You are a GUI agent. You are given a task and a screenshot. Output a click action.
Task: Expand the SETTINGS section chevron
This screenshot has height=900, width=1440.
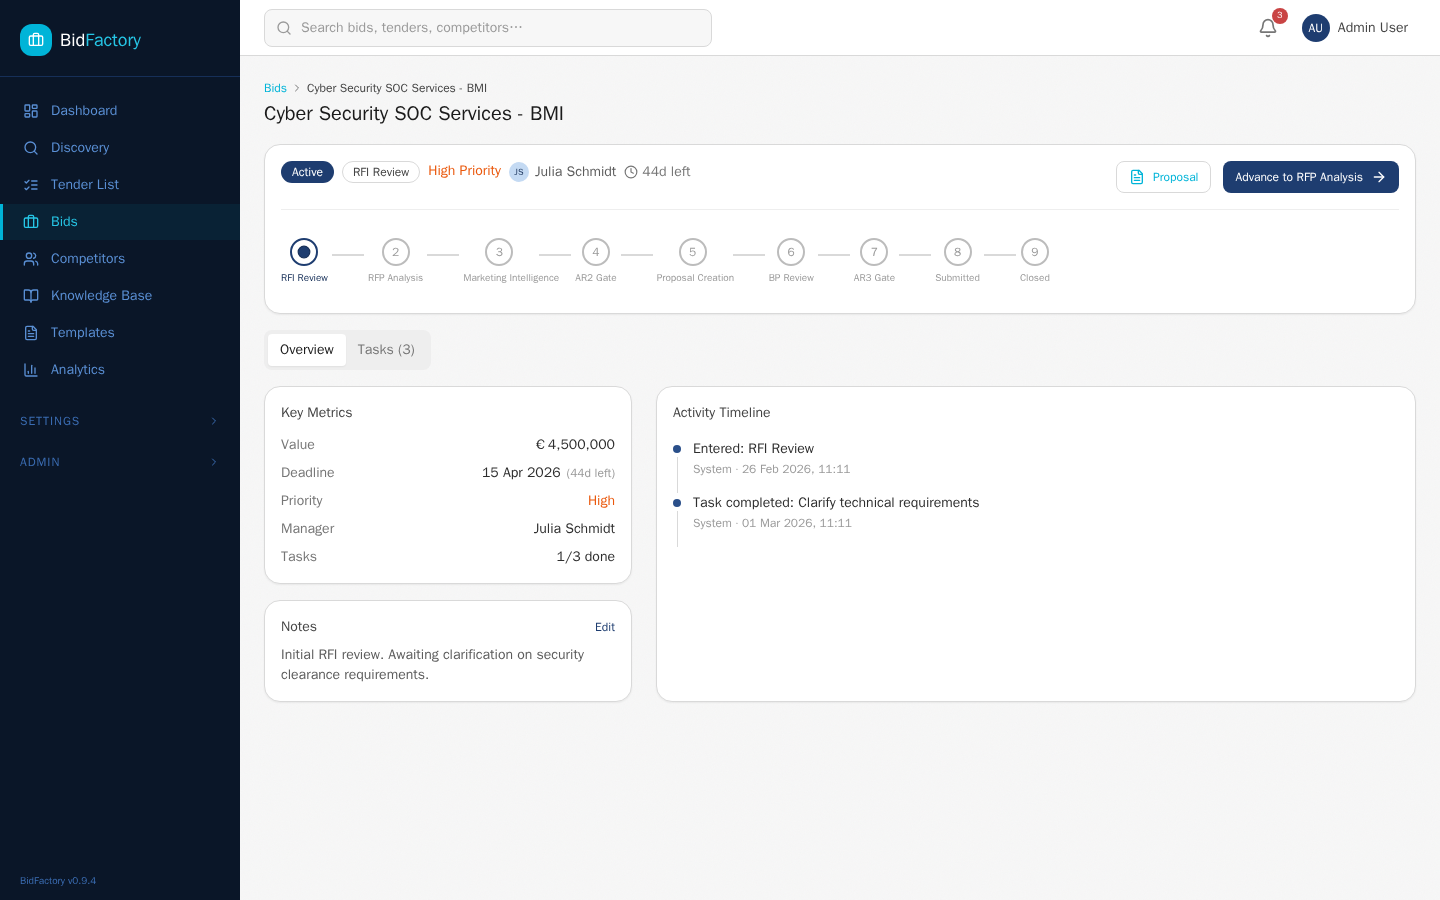(x=213, y=421)
